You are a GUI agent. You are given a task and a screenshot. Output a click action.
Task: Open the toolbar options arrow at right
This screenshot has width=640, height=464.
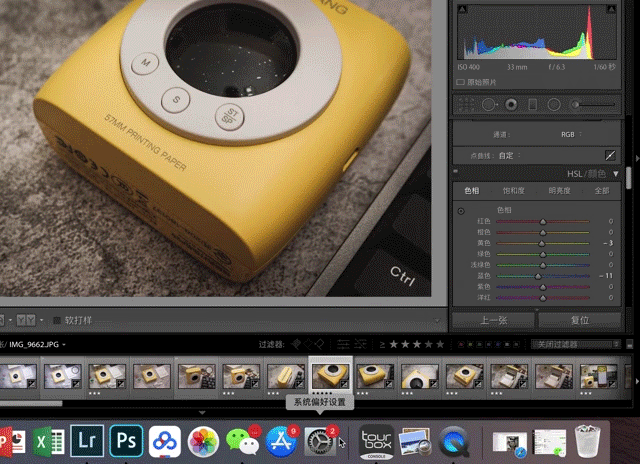pyautogui.click(x=438, y=321)
